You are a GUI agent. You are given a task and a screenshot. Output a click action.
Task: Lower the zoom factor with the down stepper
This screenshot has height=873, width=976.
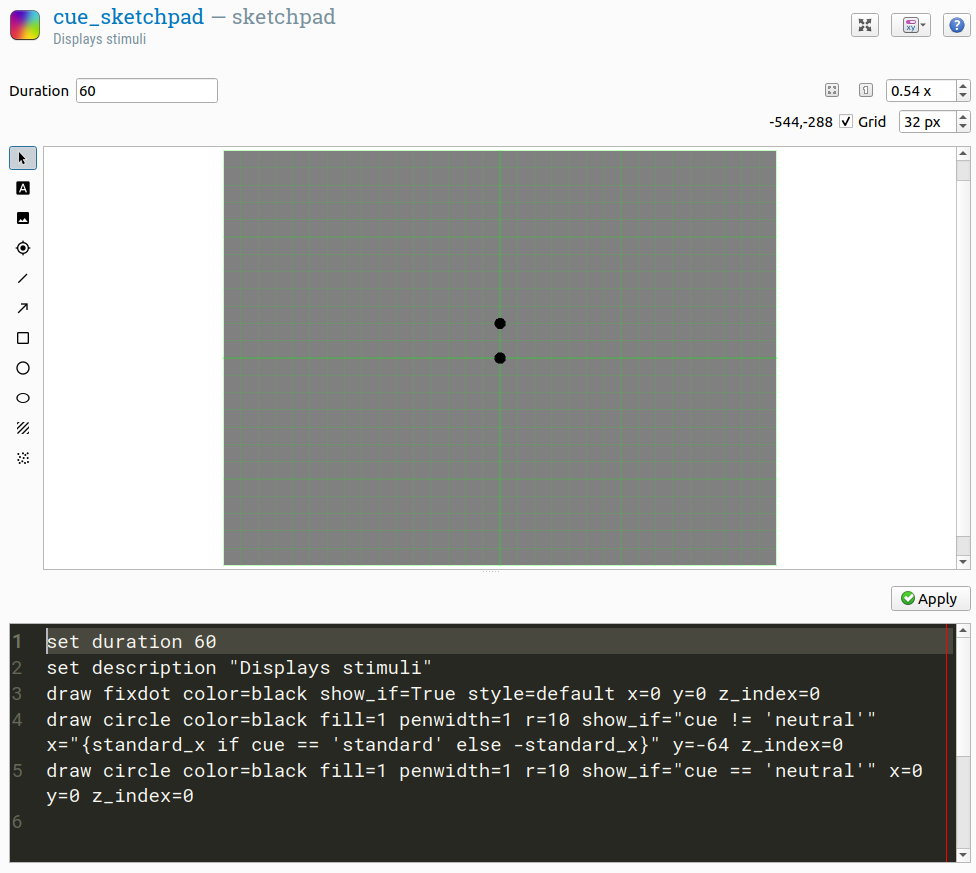[962, 96]
